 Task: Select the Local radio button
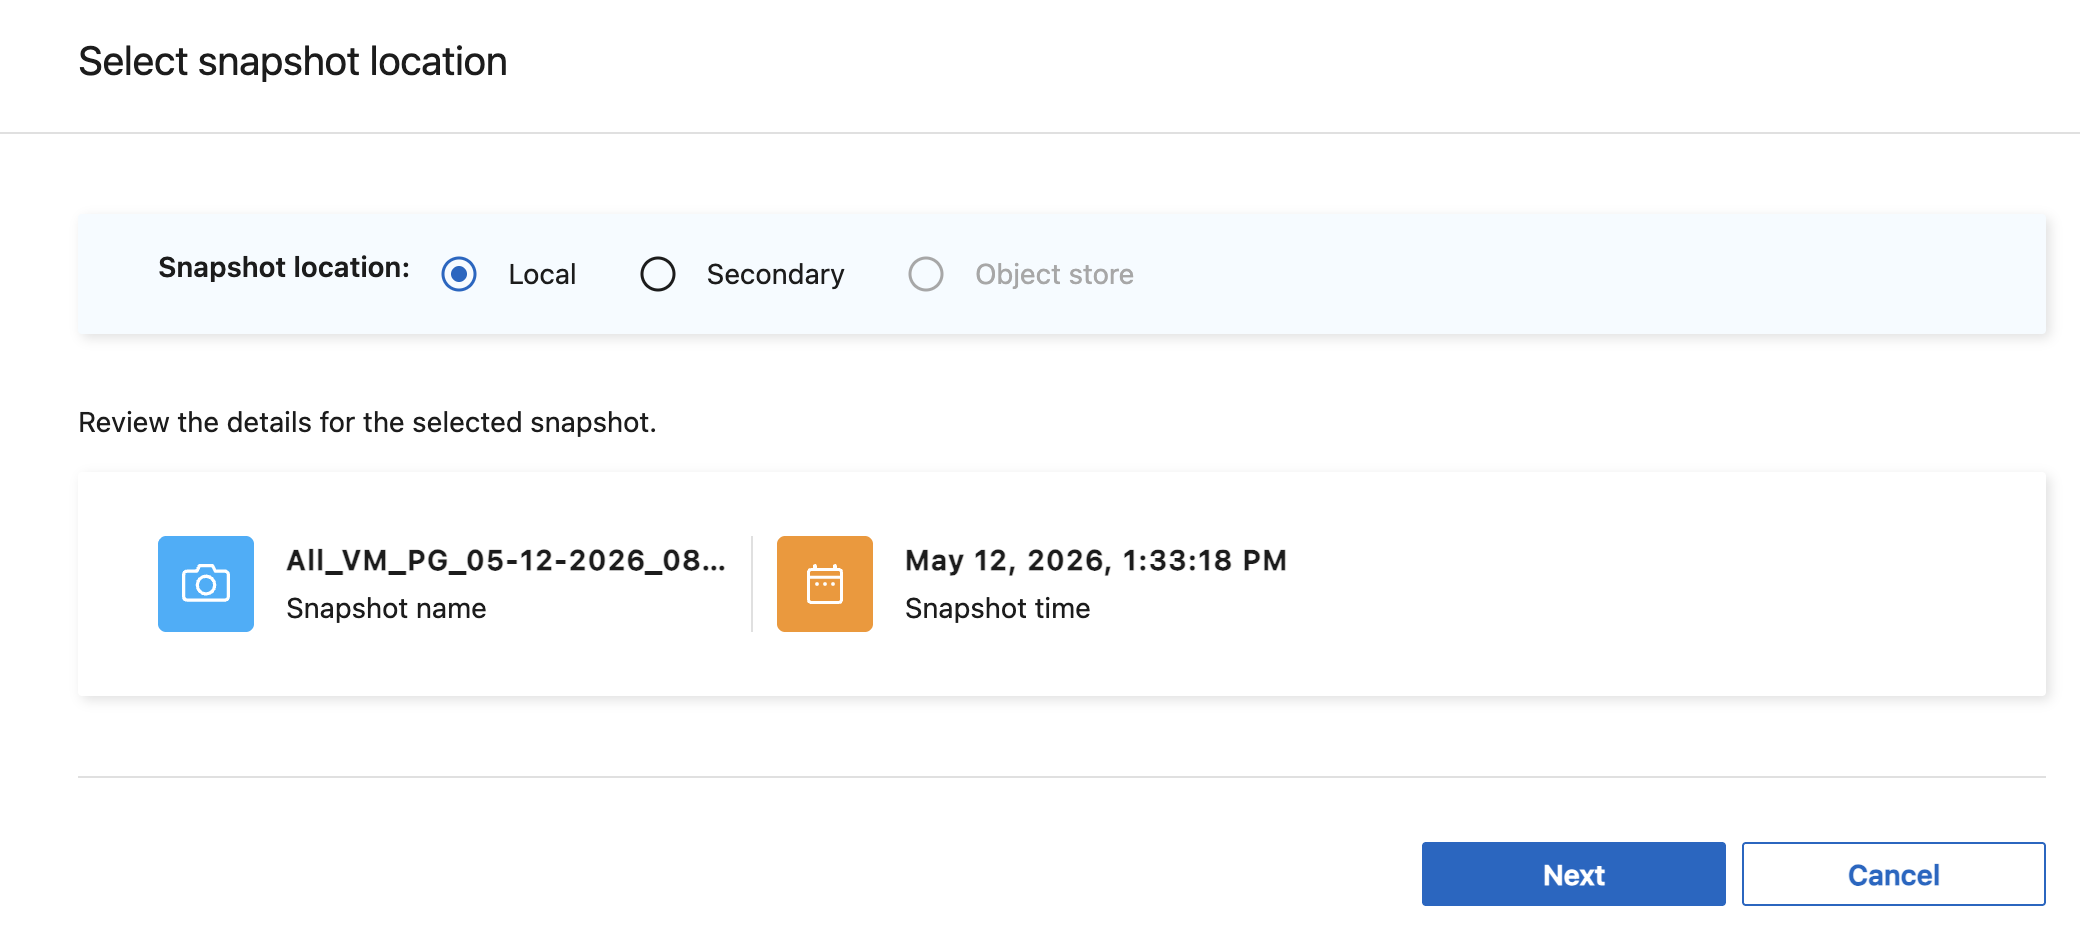pyautogui.click(x=459, y=274)
